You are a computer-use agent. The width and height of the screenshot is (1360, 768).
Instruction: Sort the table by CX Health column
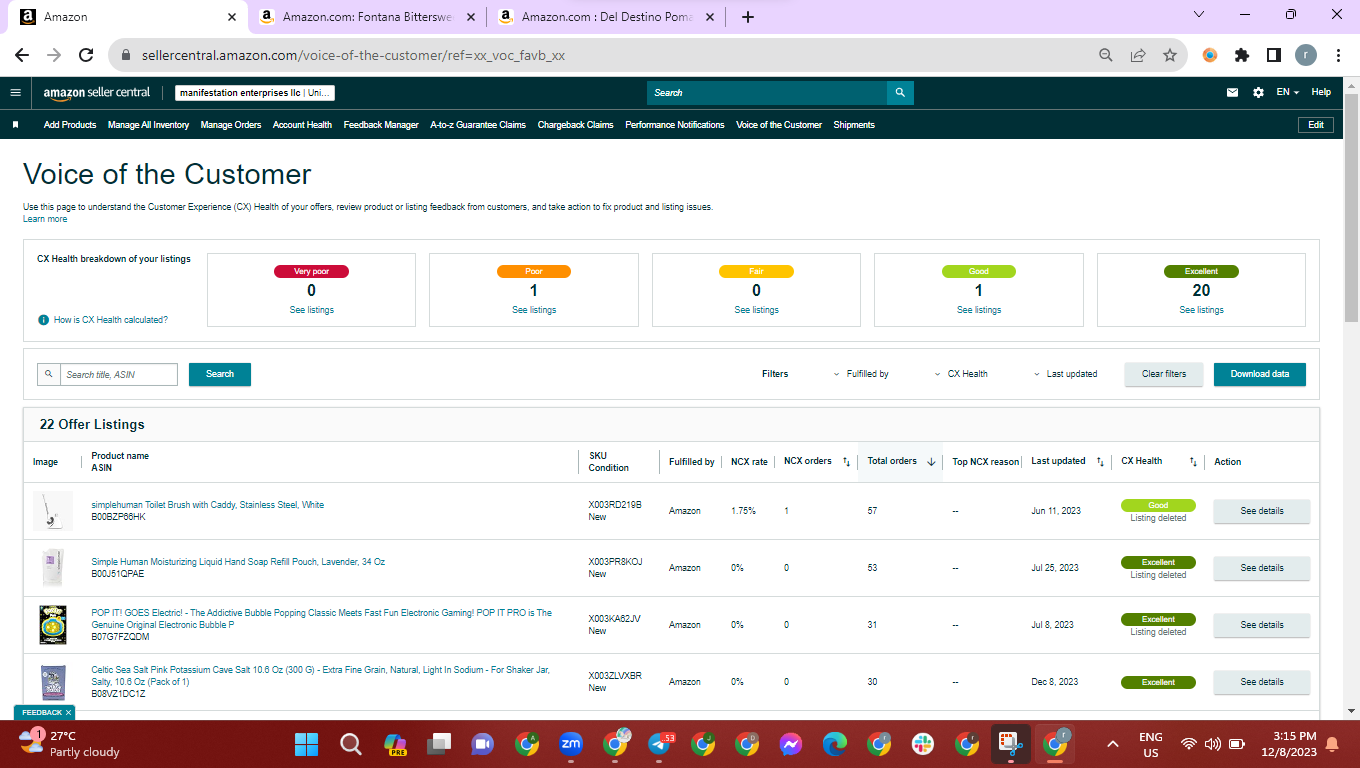click(1193, 462)
